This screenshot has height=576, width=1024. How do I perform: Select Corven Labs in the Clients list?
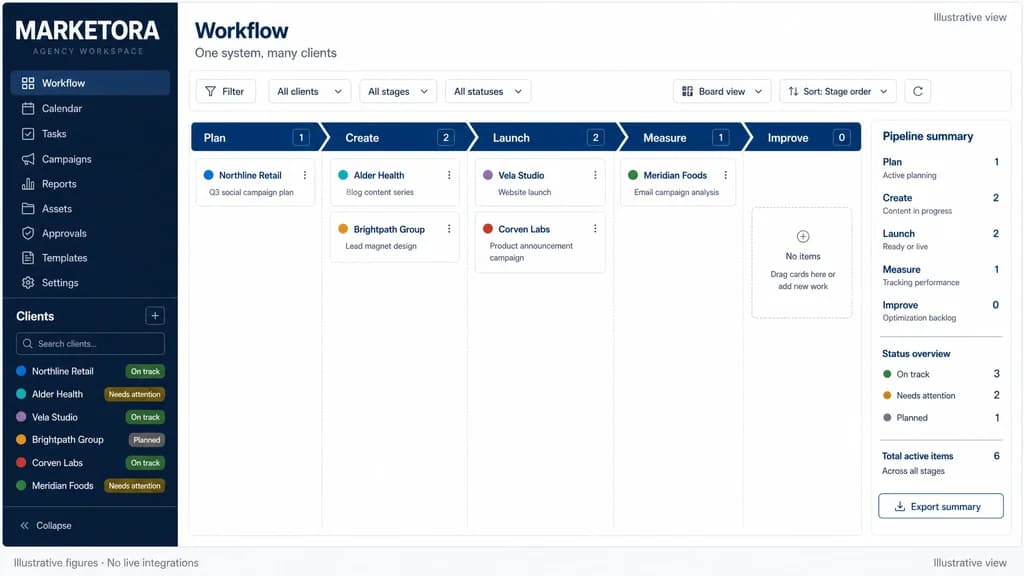click(x=90, y=462)
